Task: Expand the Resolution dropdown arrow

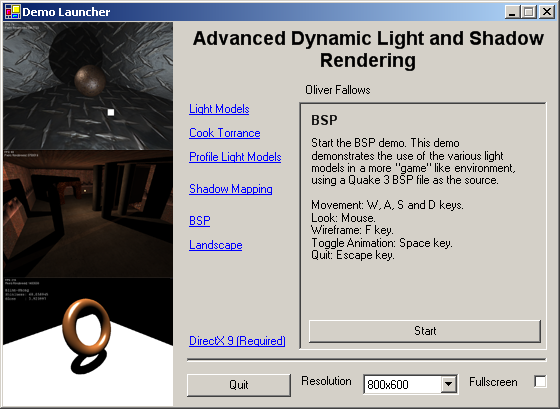Action: pyautogui.click(x=449, y=385)
